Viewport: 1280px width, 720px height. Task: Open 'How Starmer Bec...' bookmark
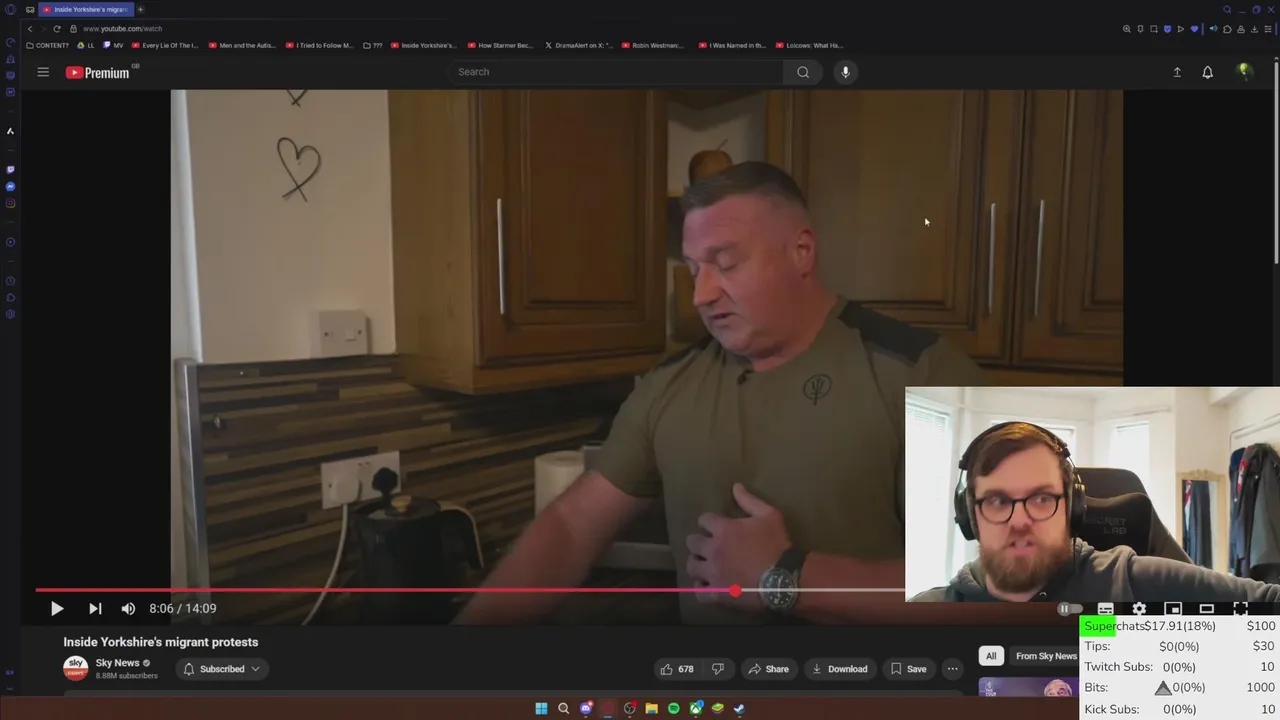501,45
